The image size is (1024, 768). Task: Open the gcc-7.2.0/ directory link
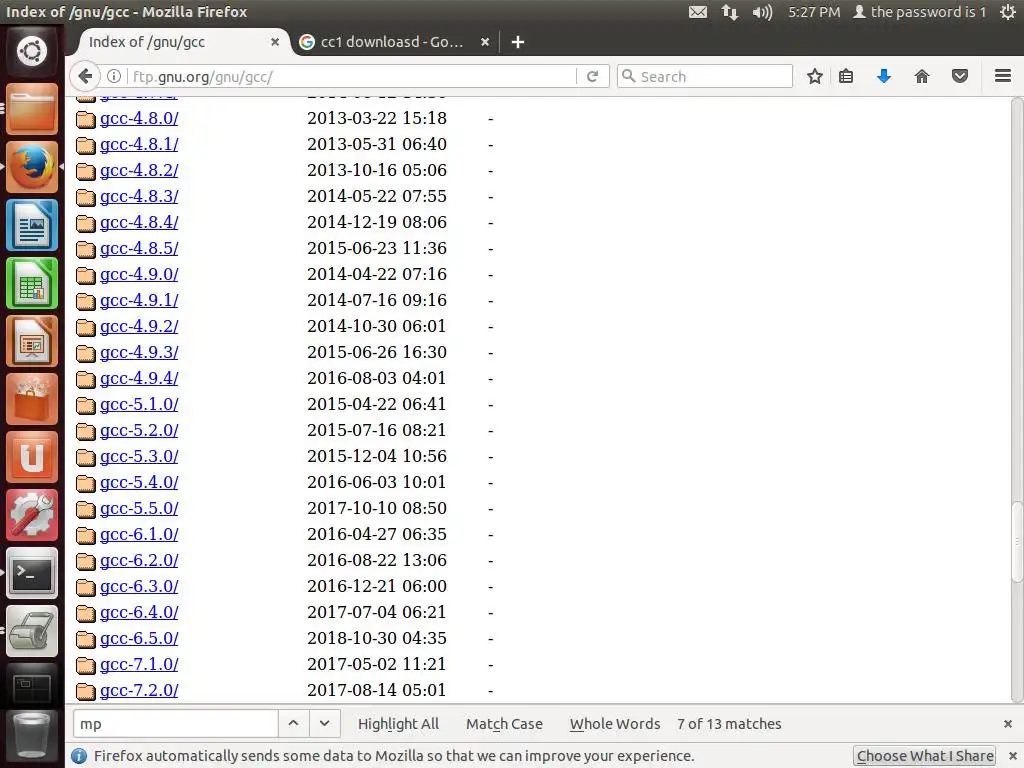pyautogui.click(x=139, y=690)
